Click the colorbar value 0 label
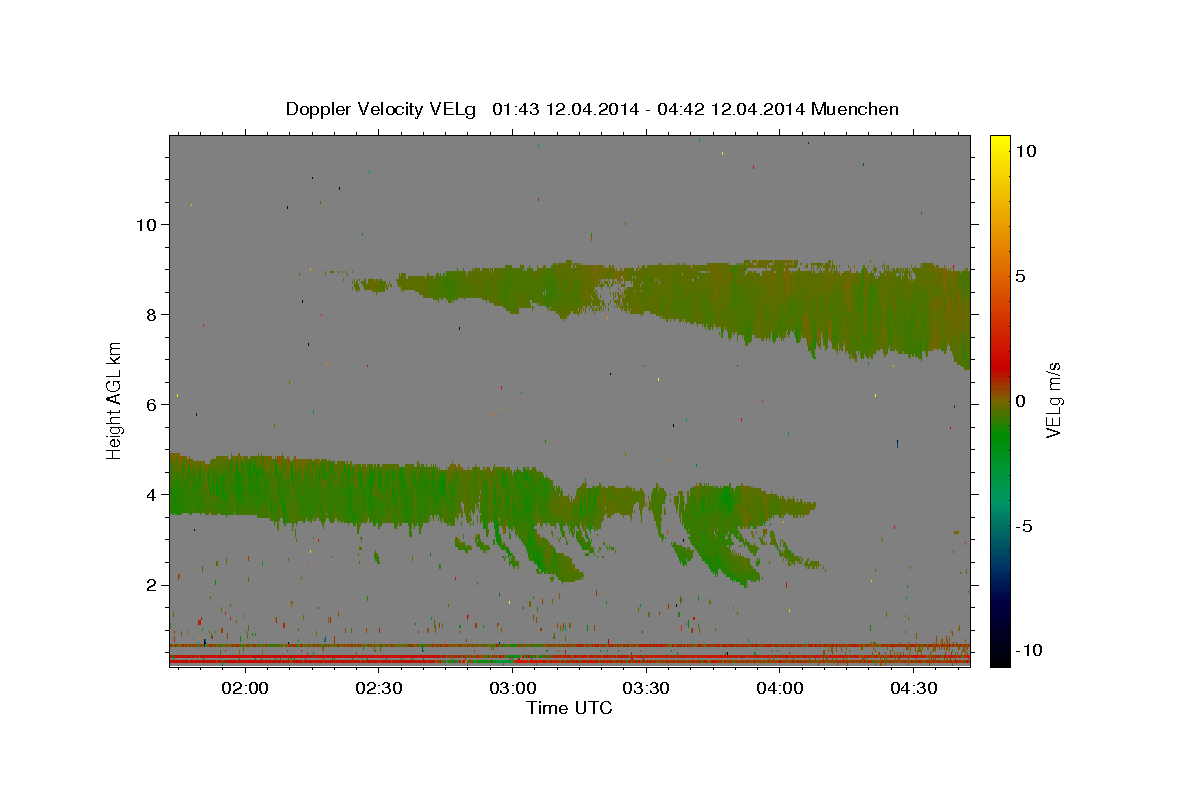This screenshot has width=1200, height=800. [1020, 400]
